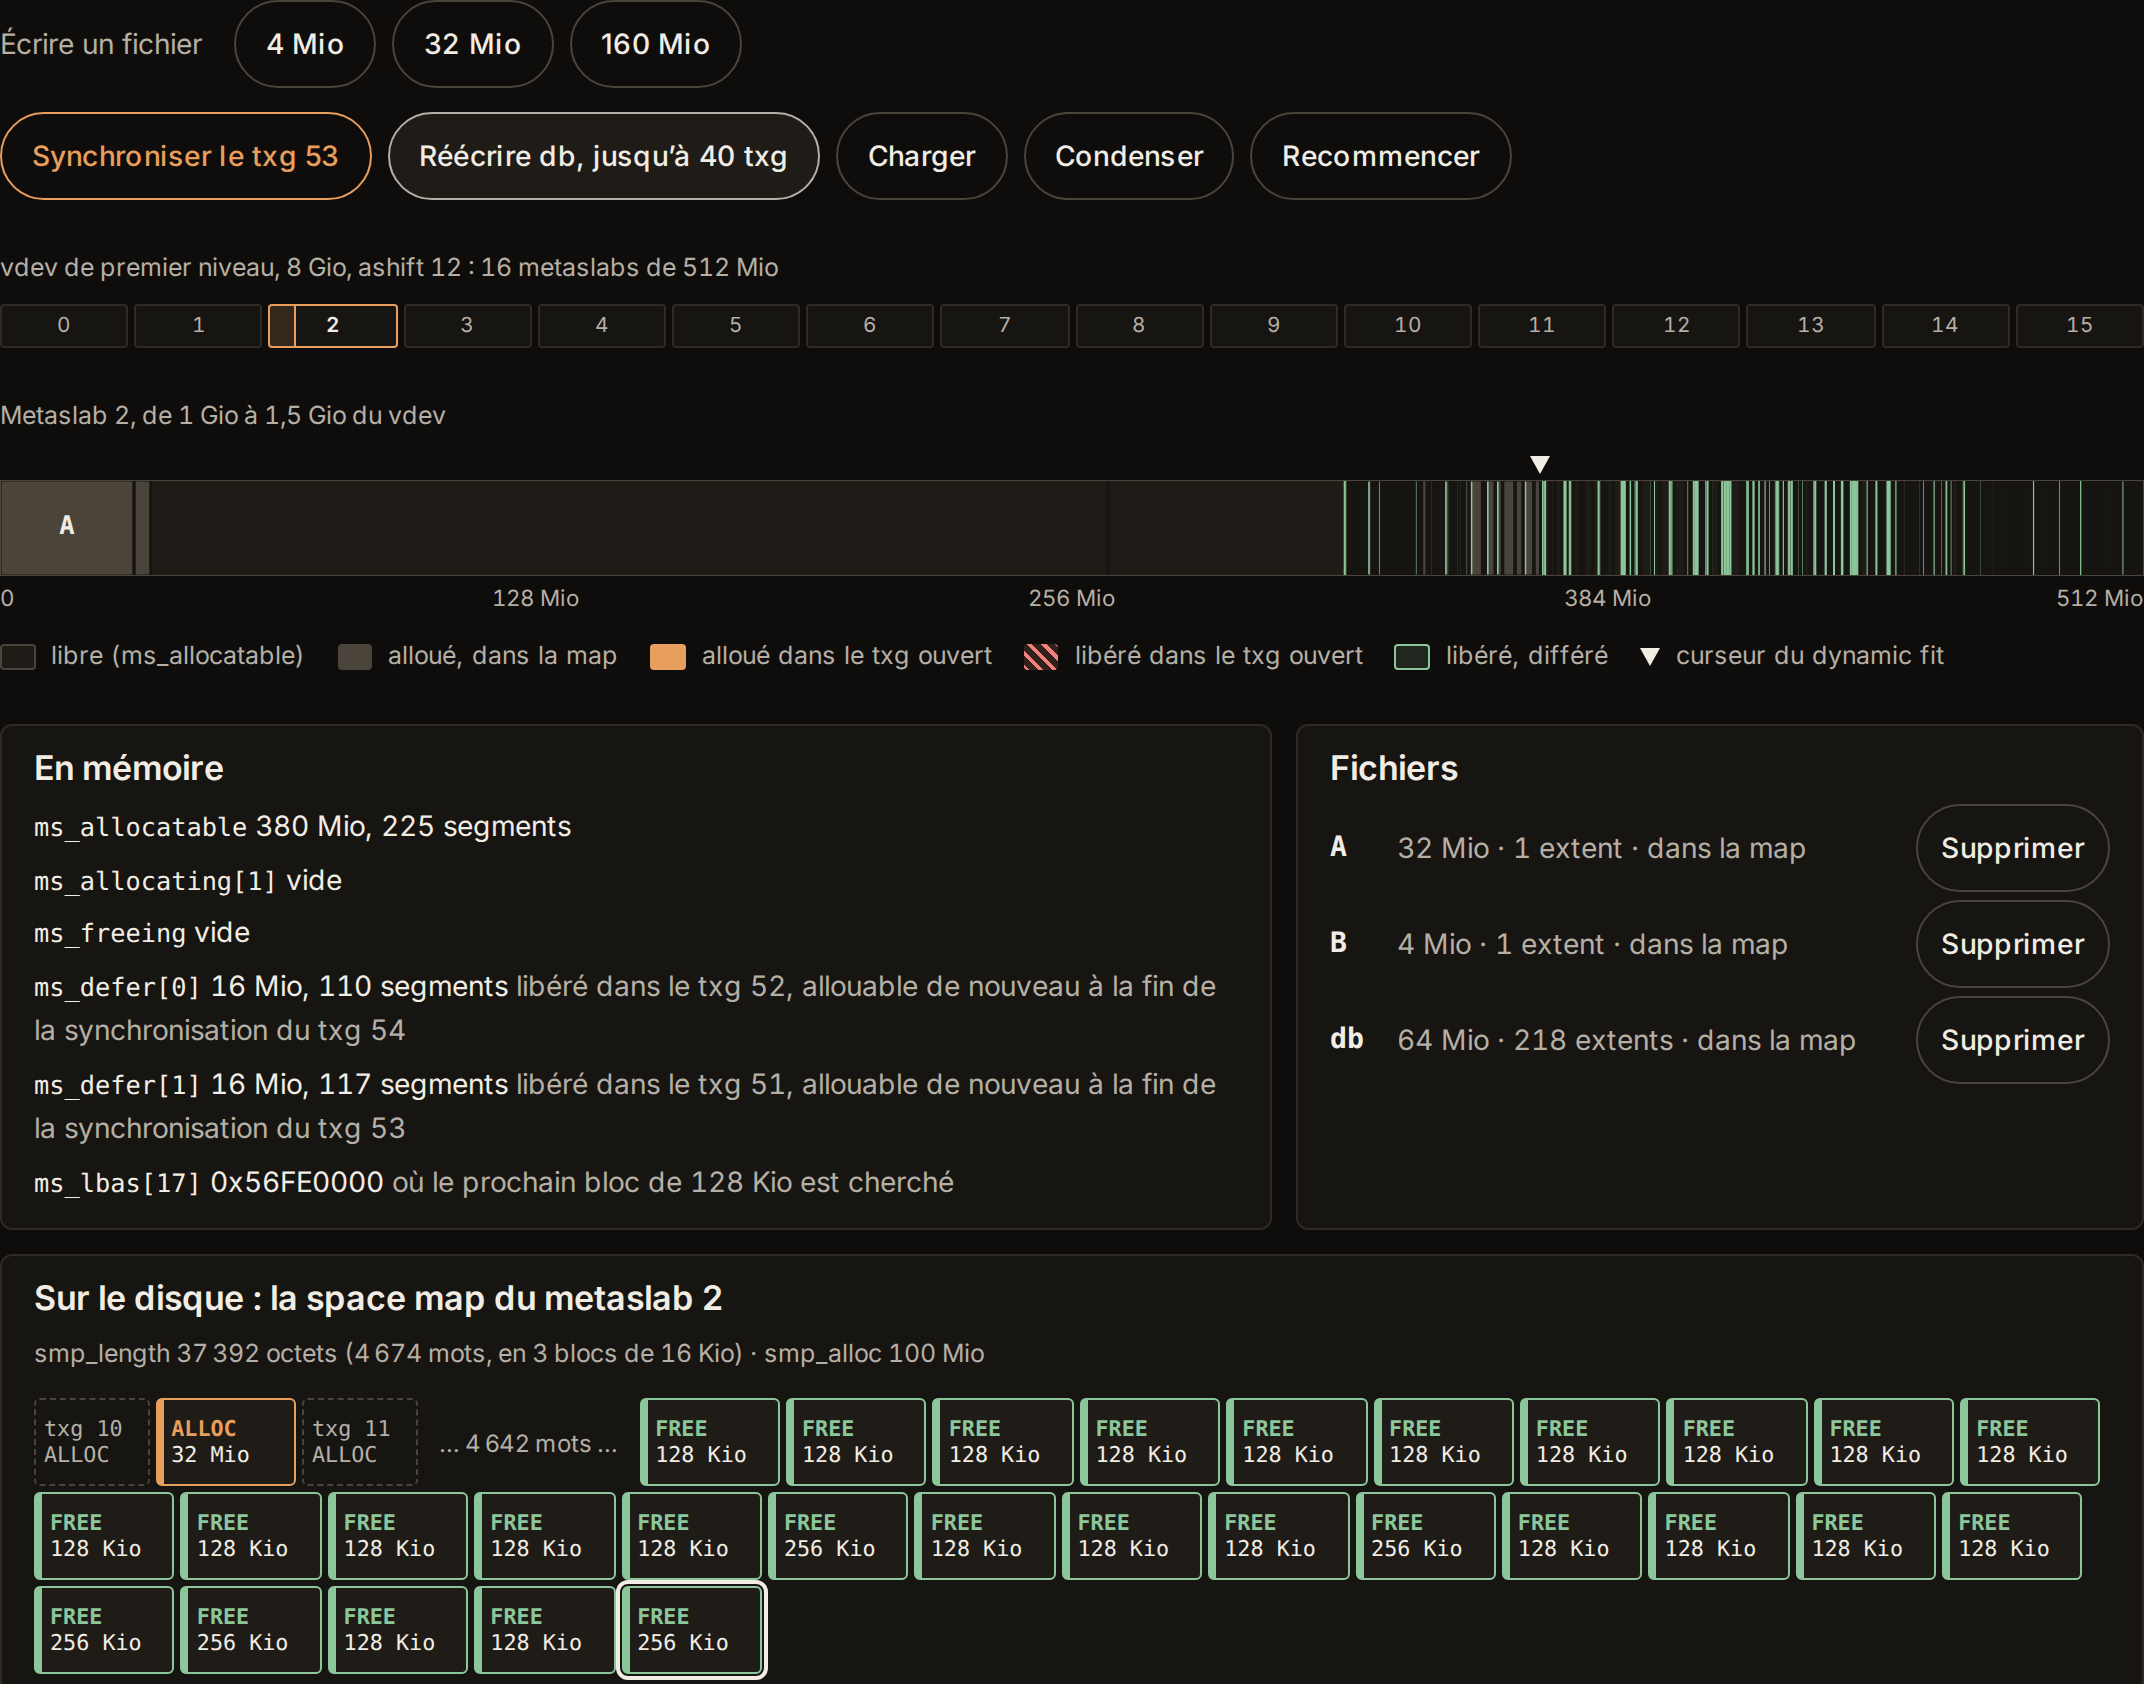
Task: Click the legend triangle 'curseur du dynamic fit'
Action: tap(1650, 657)
